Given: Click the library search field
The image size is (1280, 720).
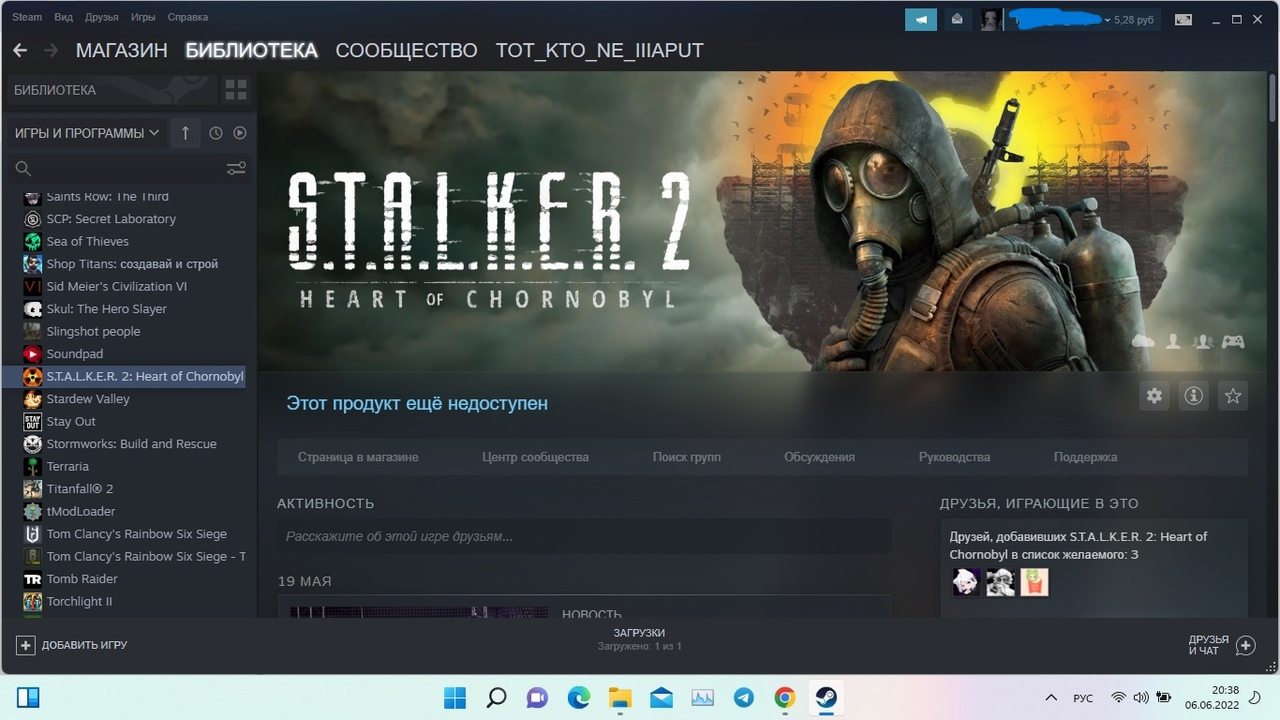Looking at the screenshot, I should pyautogui.click(x=128, y=168).
